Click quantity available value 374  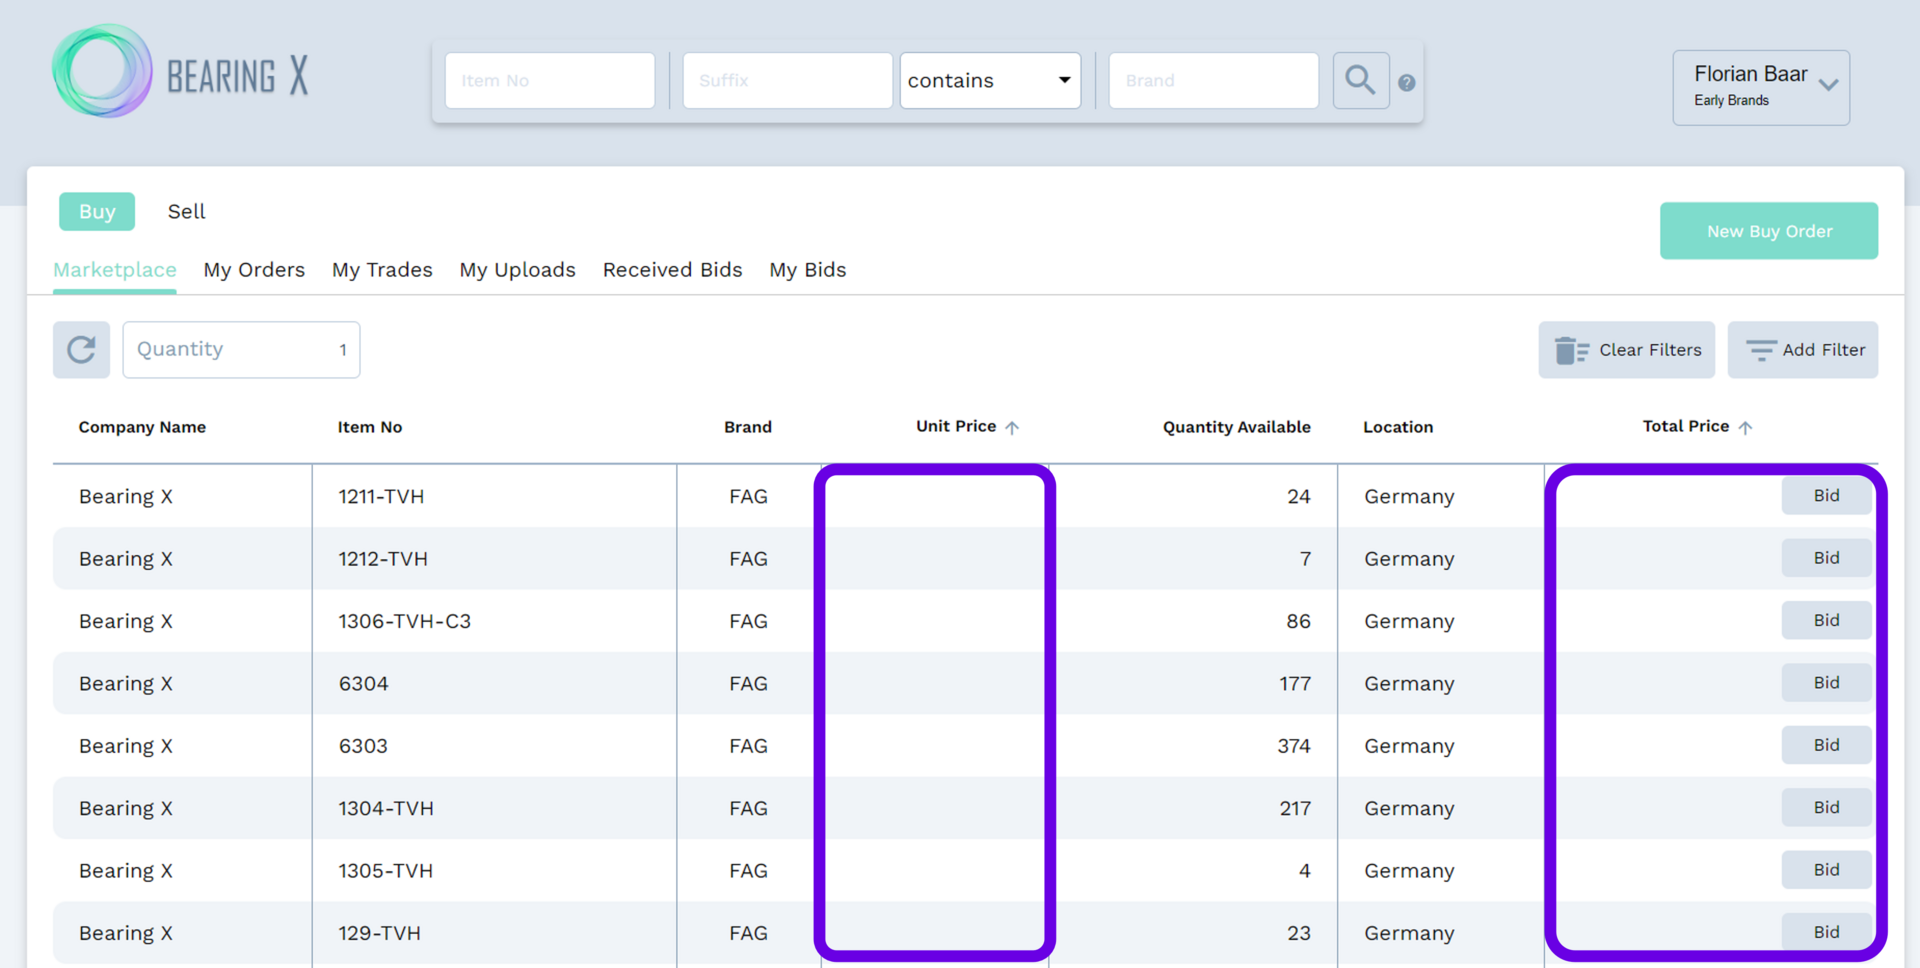tap(1294, 746)
